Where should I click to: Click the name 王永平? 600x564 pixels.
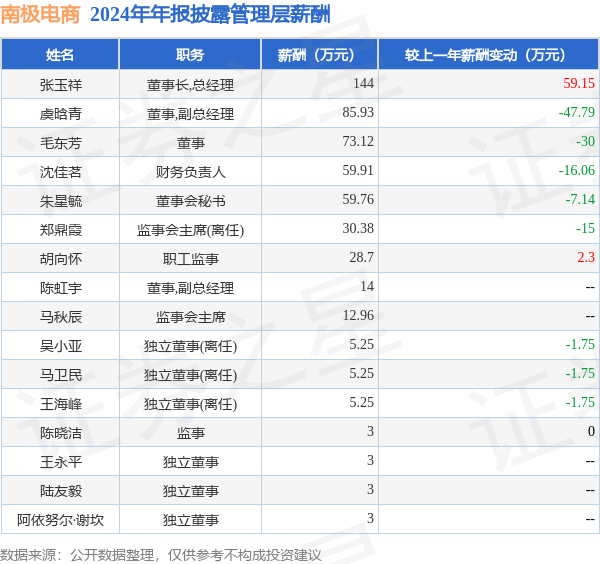pyautogui.click(x=61, y=462)
